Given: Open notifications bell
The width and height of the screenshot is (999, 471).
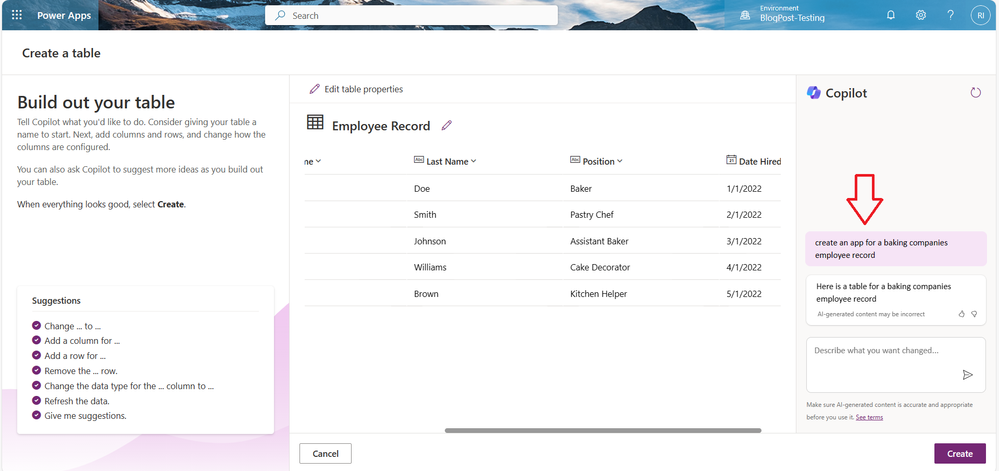Looking at the screenshot, I should [x=891, y=15].
